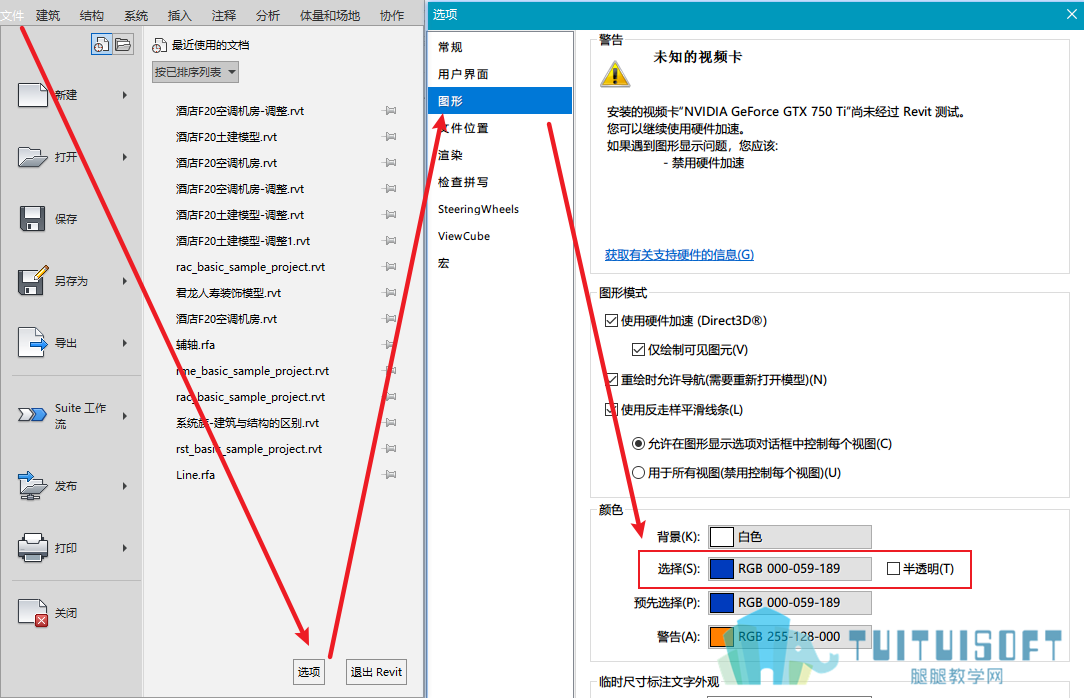Toggle 使用硬件加速 (Direct3D) checkbox
Viewport: 1084px width, 698px height.
(x=611, y=321)
